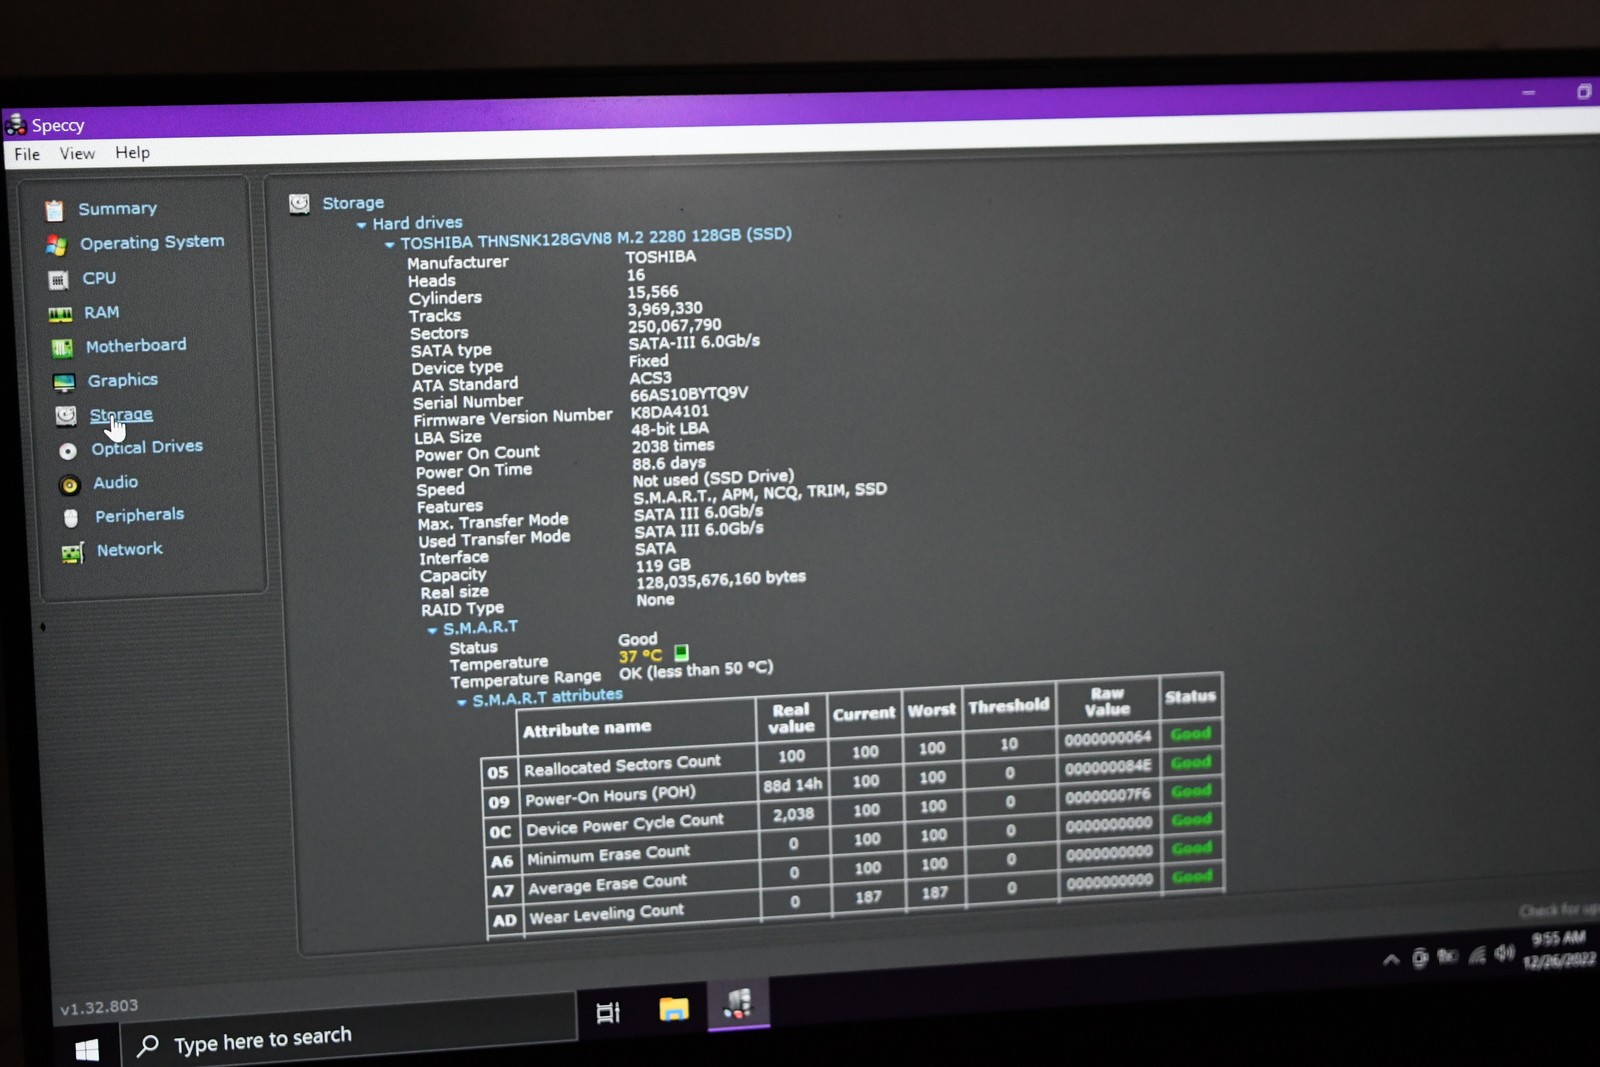
Task: Click the Wear Leveling Count row name
Action: [x=606, y=913]
